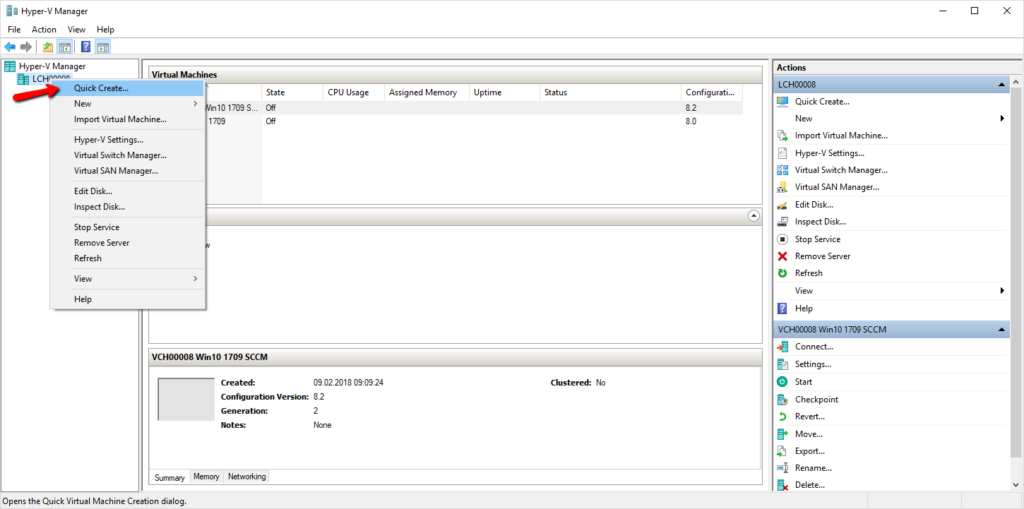The width and height of the screenshot is (1024, 509).
Task: Click the Connect icon for the VM
Action: tap(782, 346)
